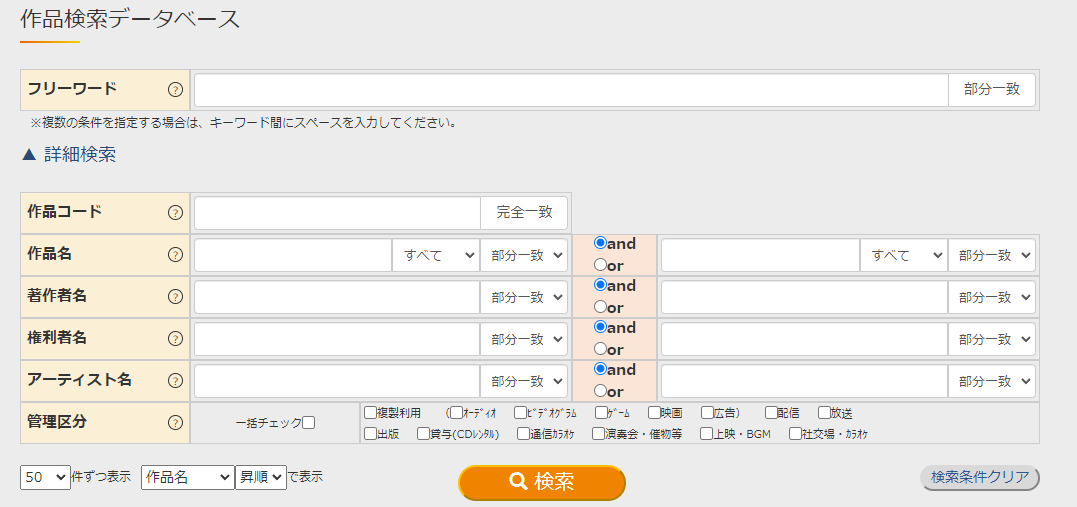Click help icon next to 作品コード
Image resolution: width=1077 pixels, height=507 pixels.
click(x=175, y=213)
